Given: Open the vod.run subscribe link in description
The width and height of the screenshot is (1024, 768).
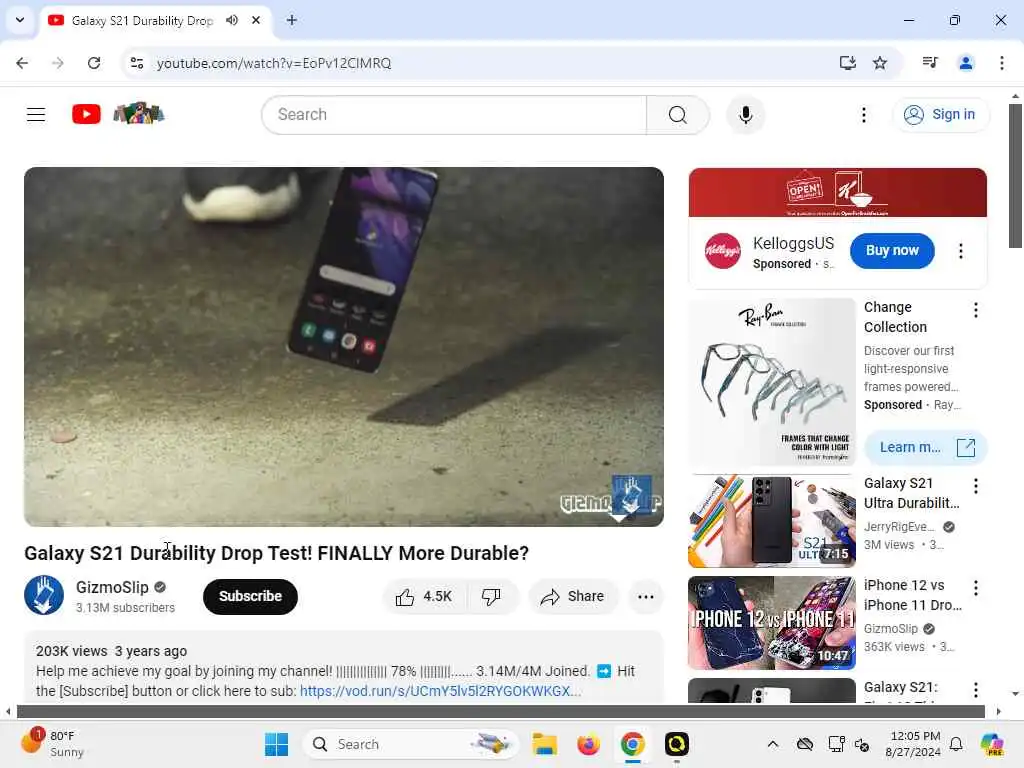Looking at the screenshot, I should [x=440, y=691].
